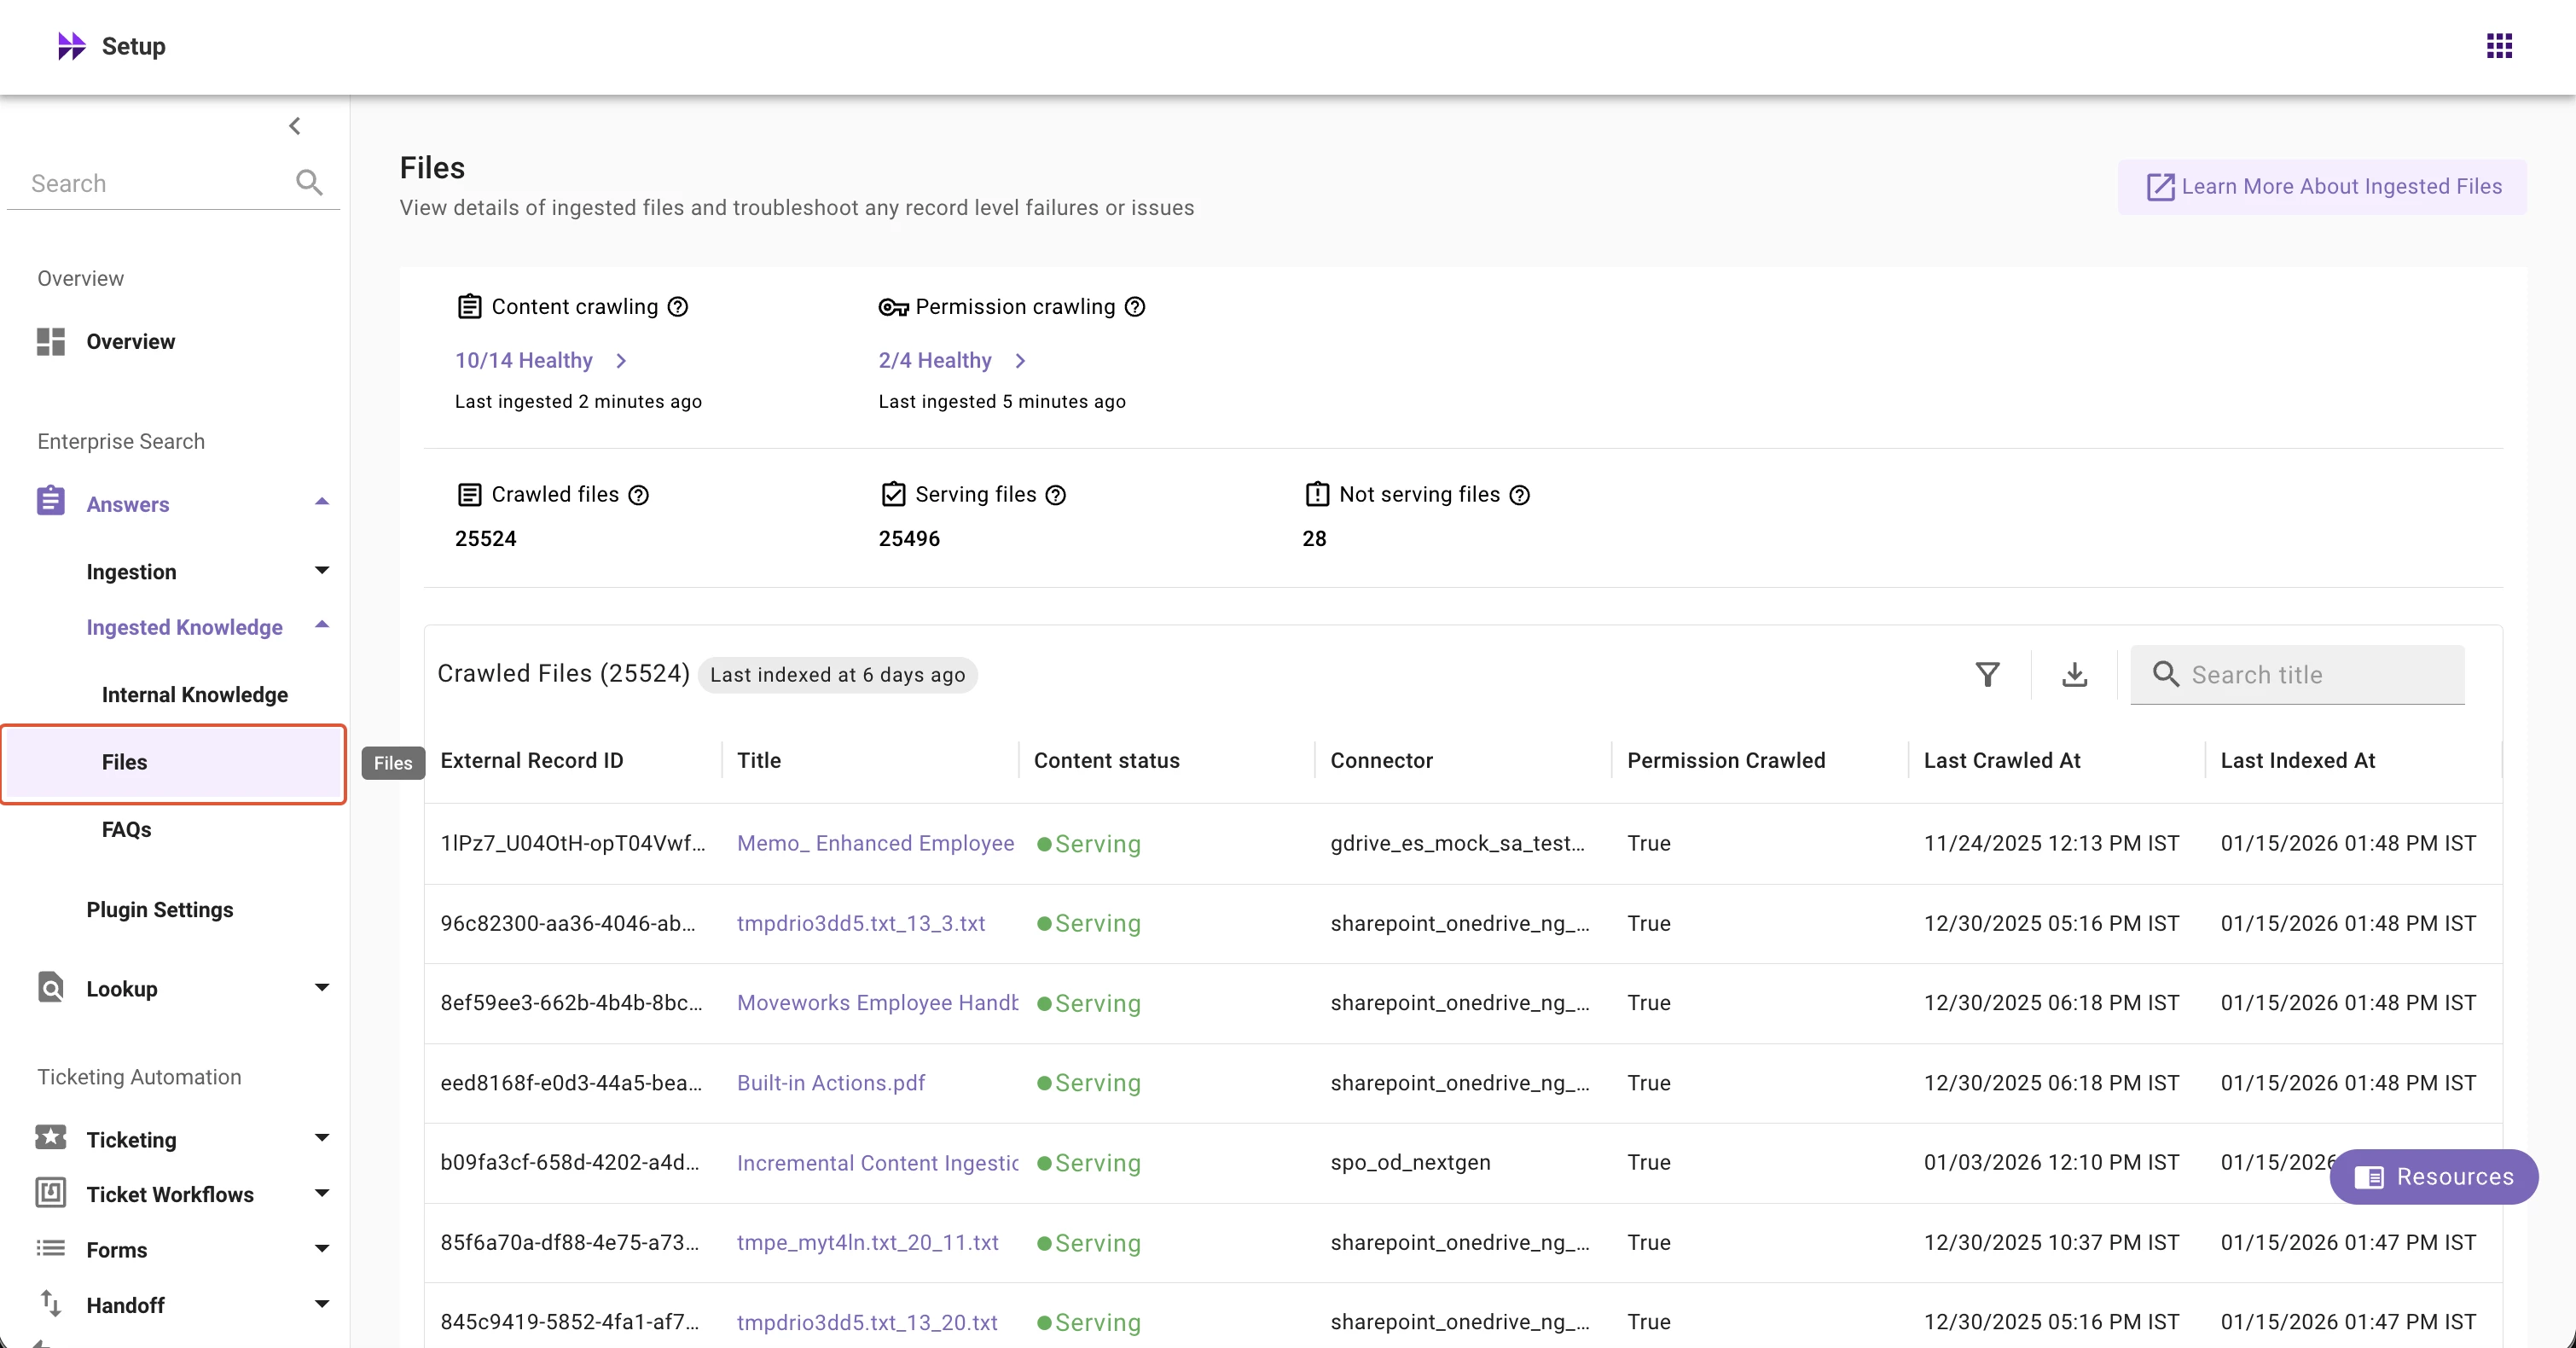Expand the Lookup dropdown arrow
Screen dimensions: 2576x1348
coord(322,988)
